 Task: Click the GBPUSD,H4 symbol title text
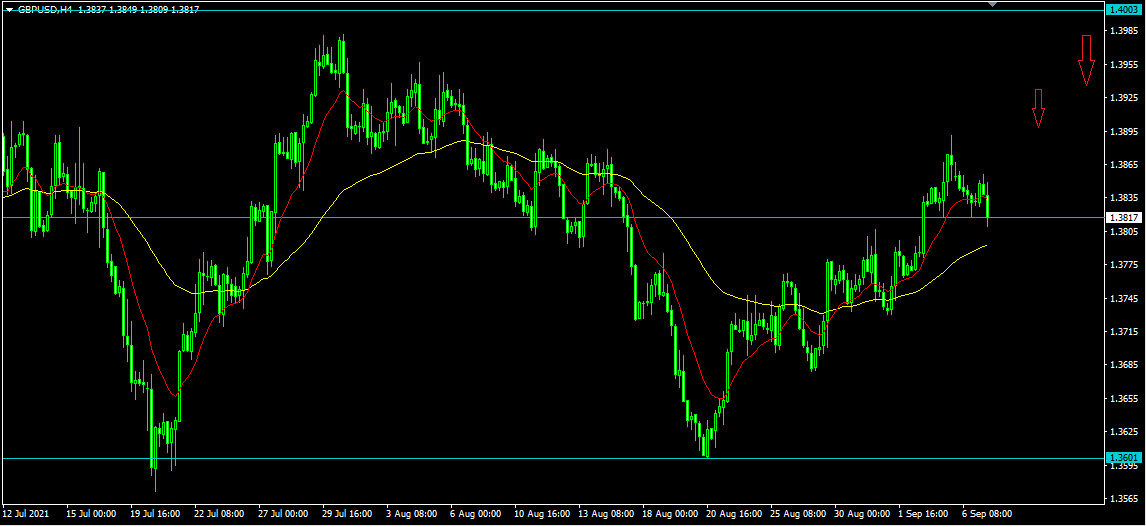tap(45, 9)
